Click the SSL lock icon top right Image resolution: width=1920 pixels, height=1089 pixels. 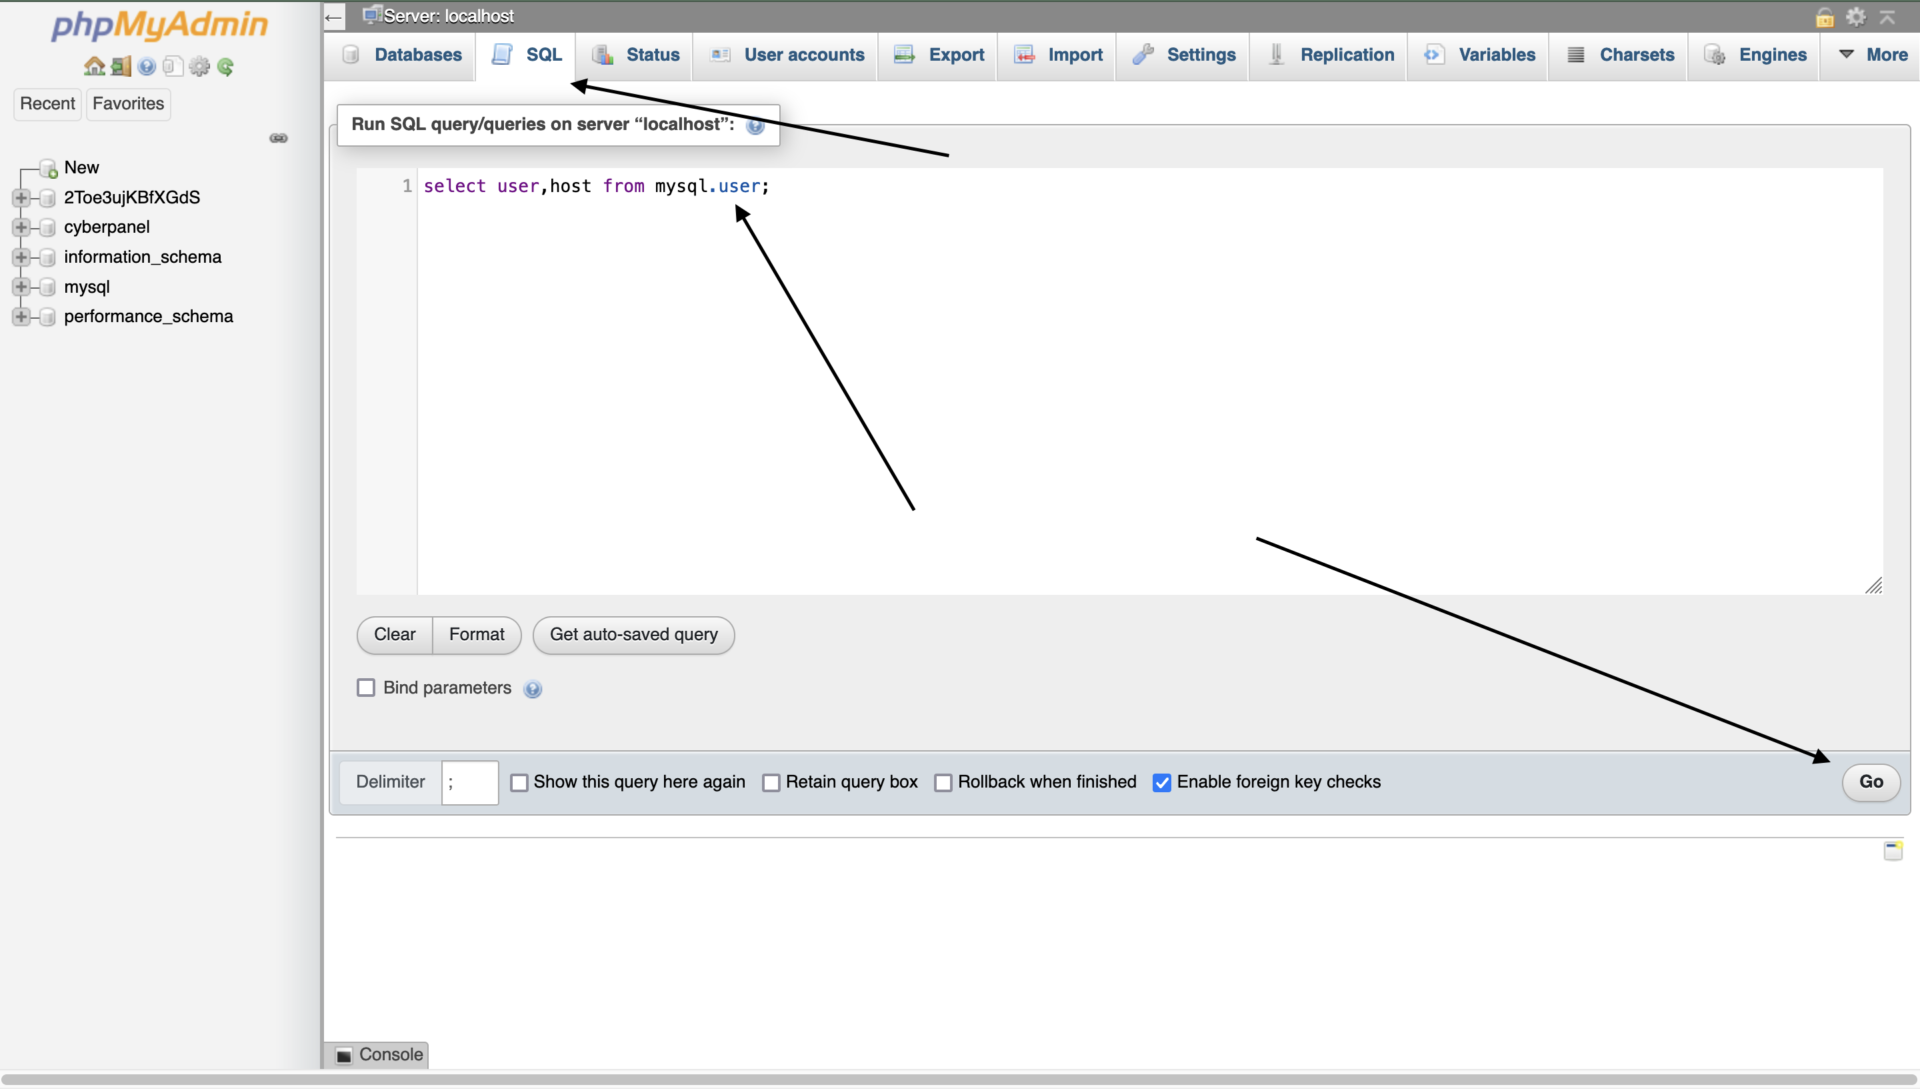click(1824, 16)
